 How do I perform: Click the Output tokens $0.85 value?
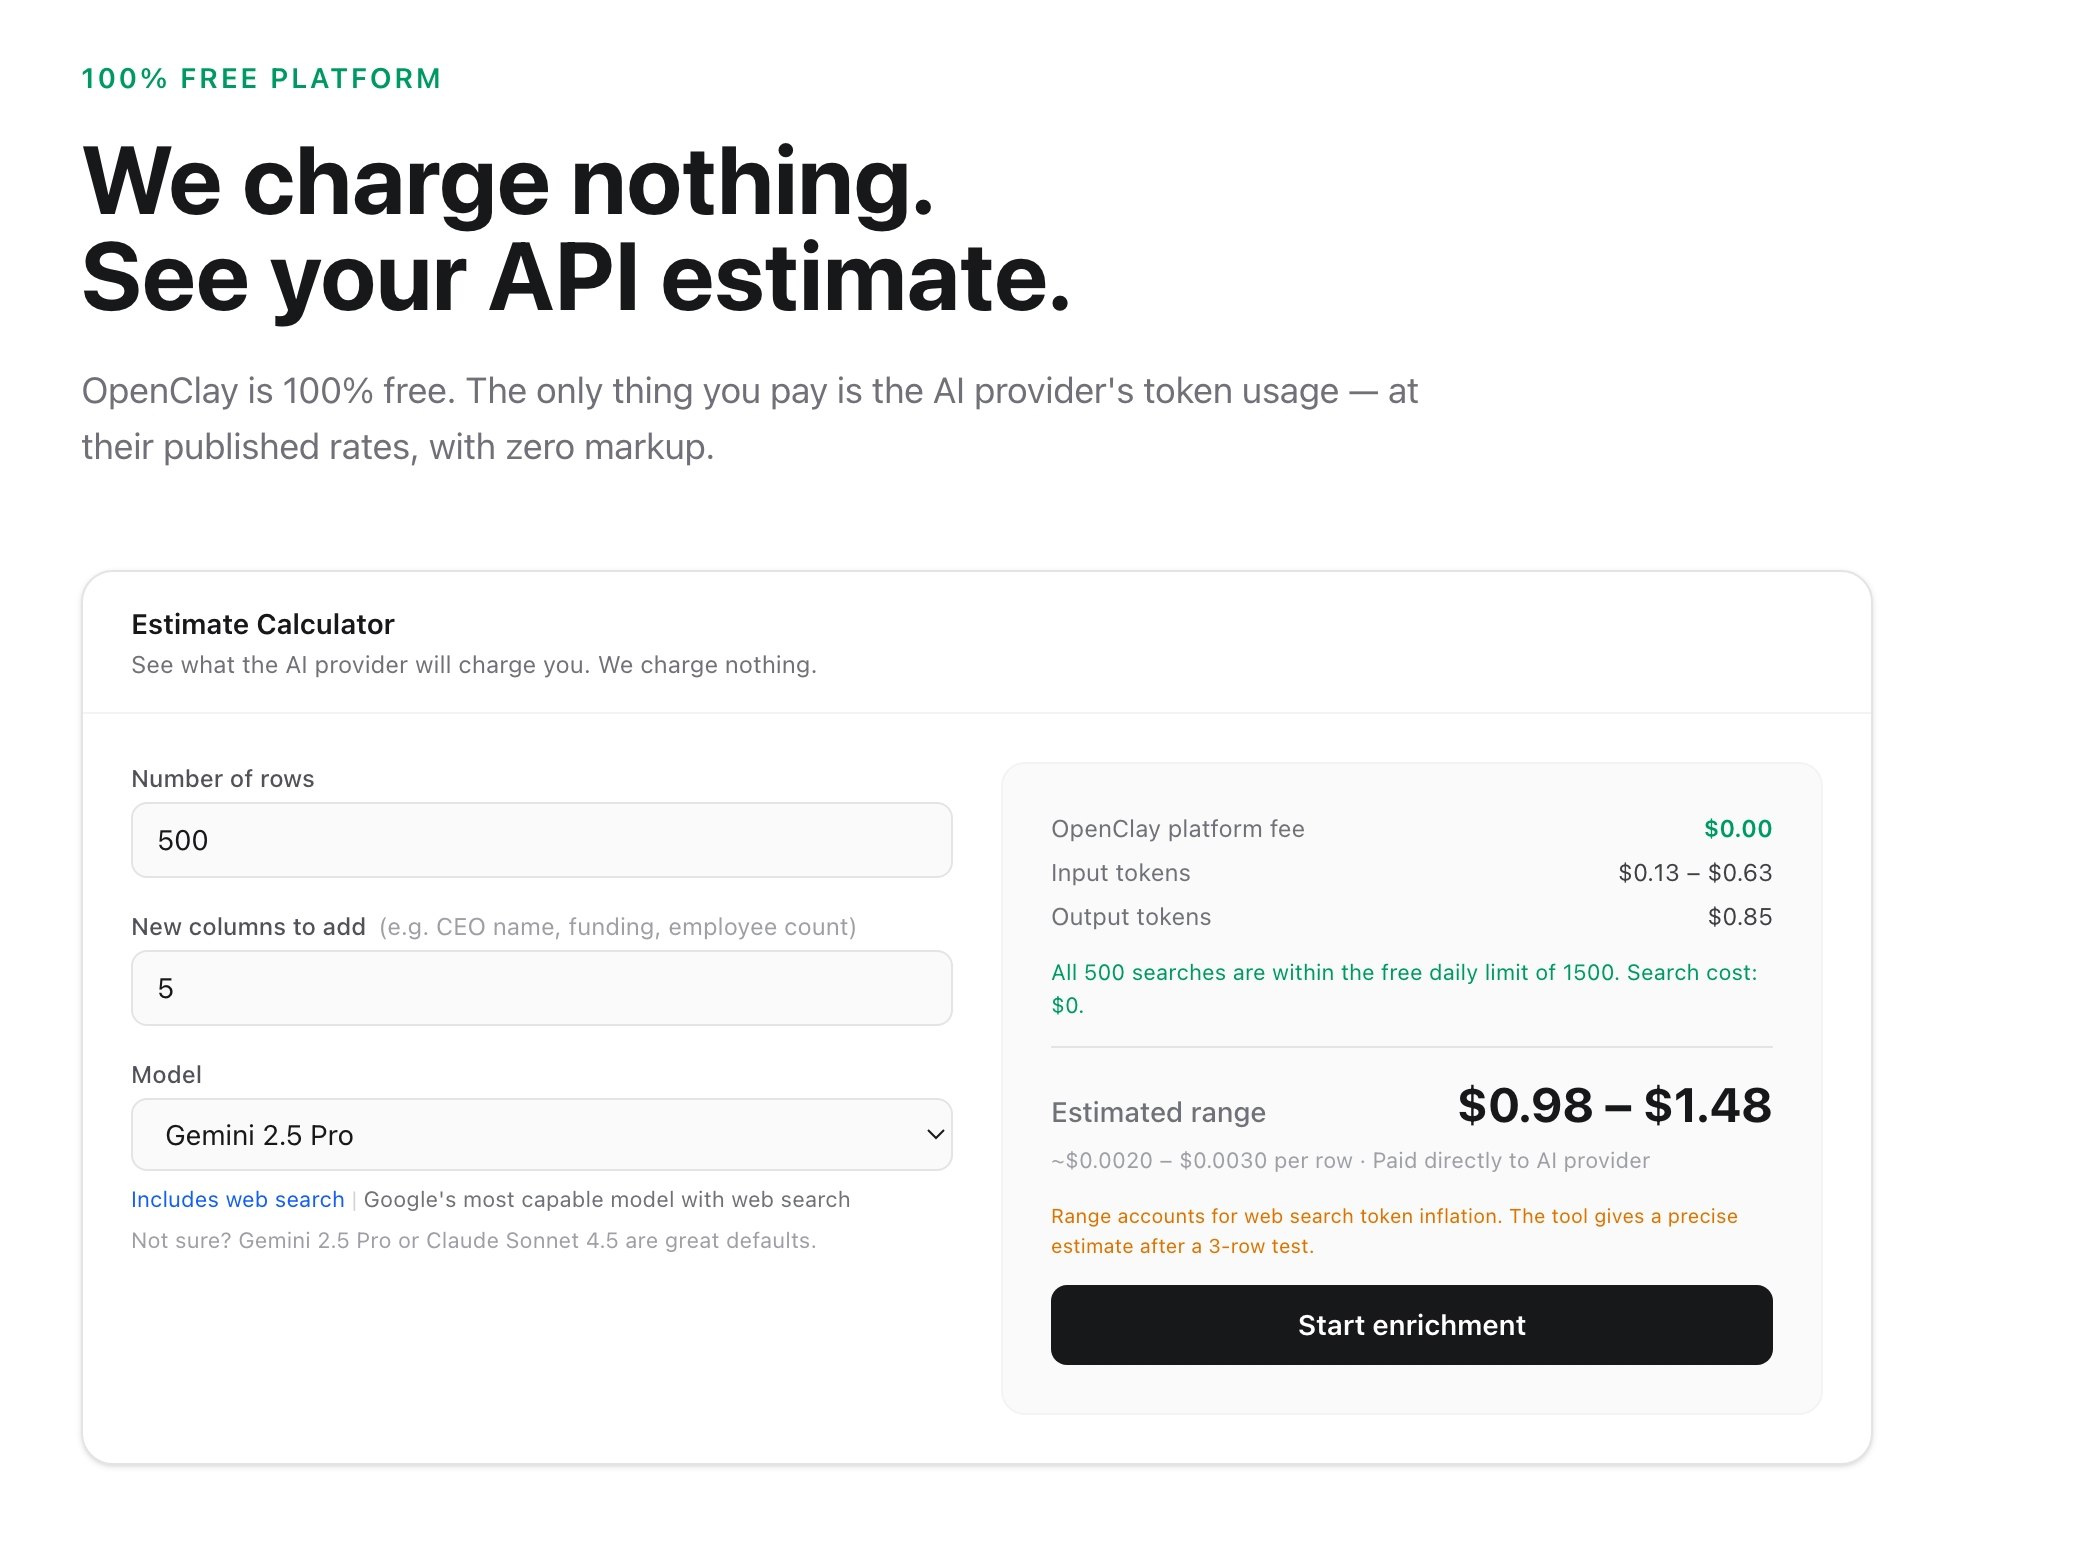(1739, 917)
